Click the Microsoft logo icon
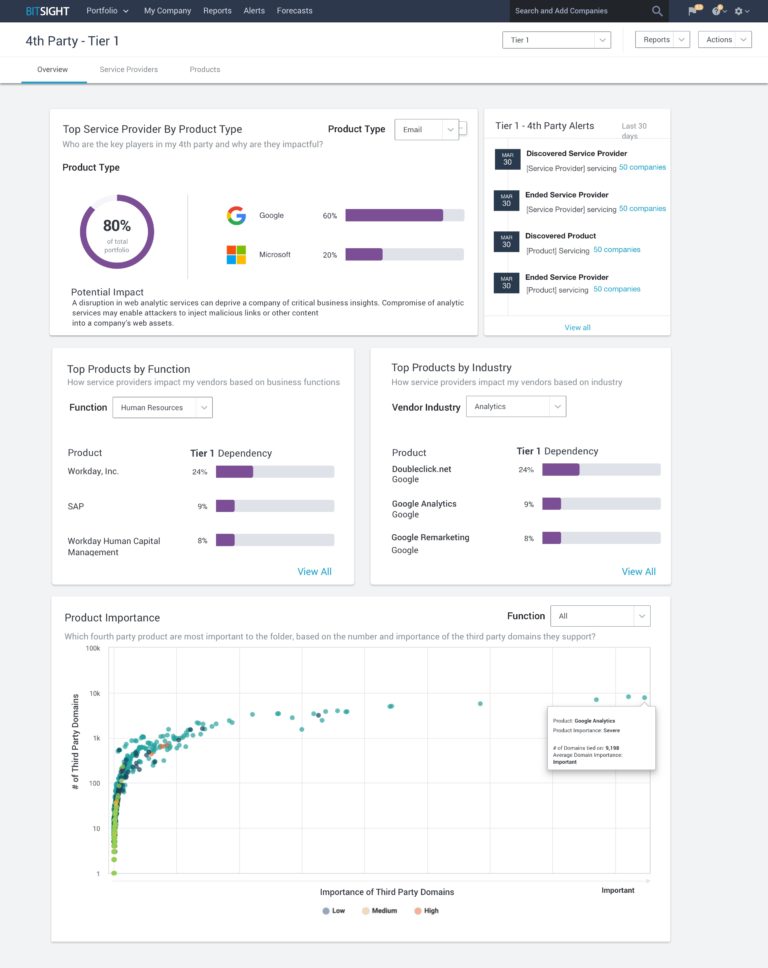The width and height of the screenshot is (768, 968). click(236, 254)
